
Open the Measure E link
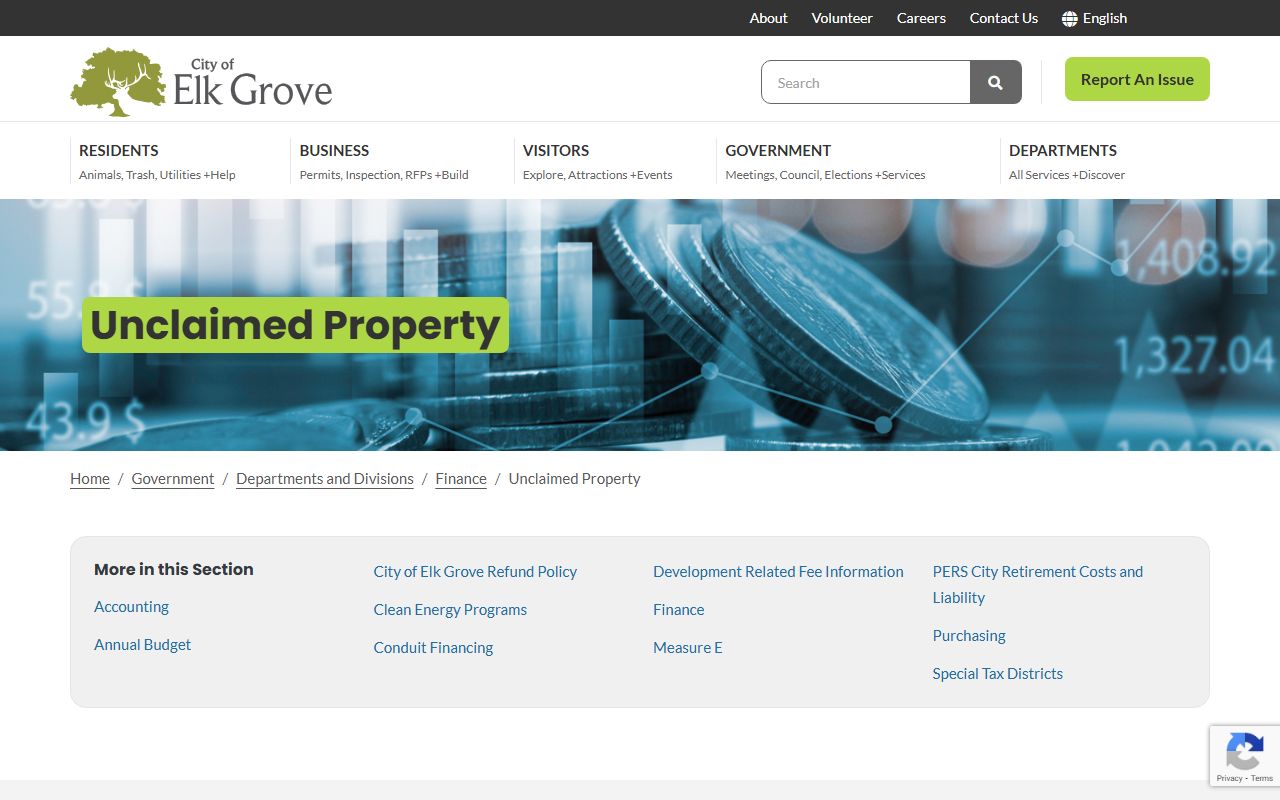pyautogui.click(x=688, y=648)
